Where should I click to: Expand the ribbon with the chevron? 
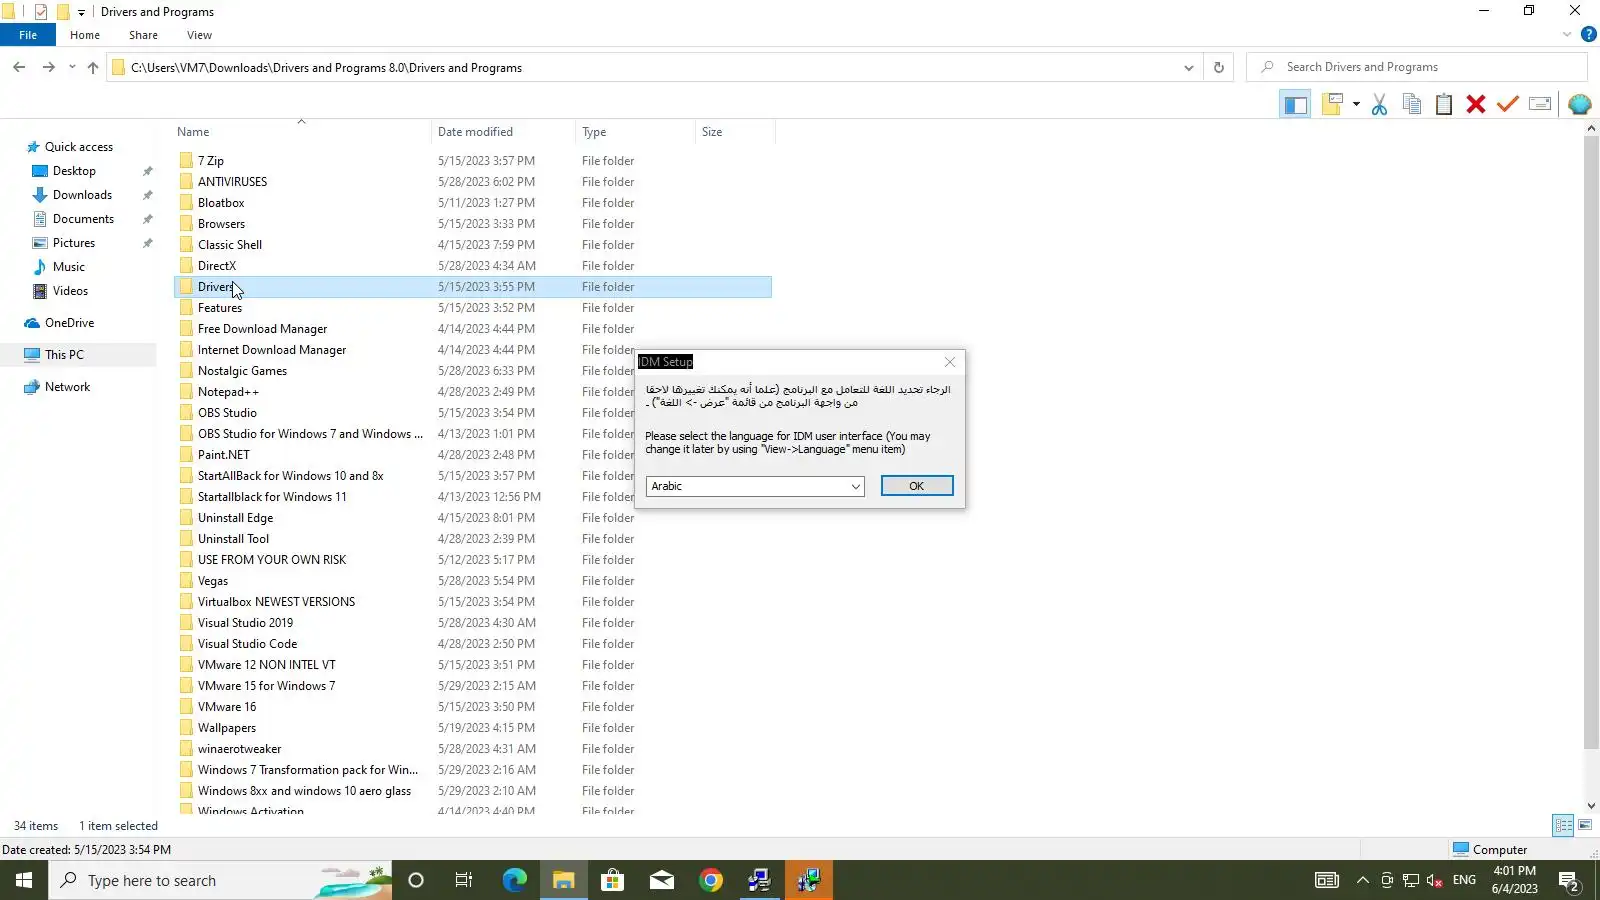(1567, 35)
